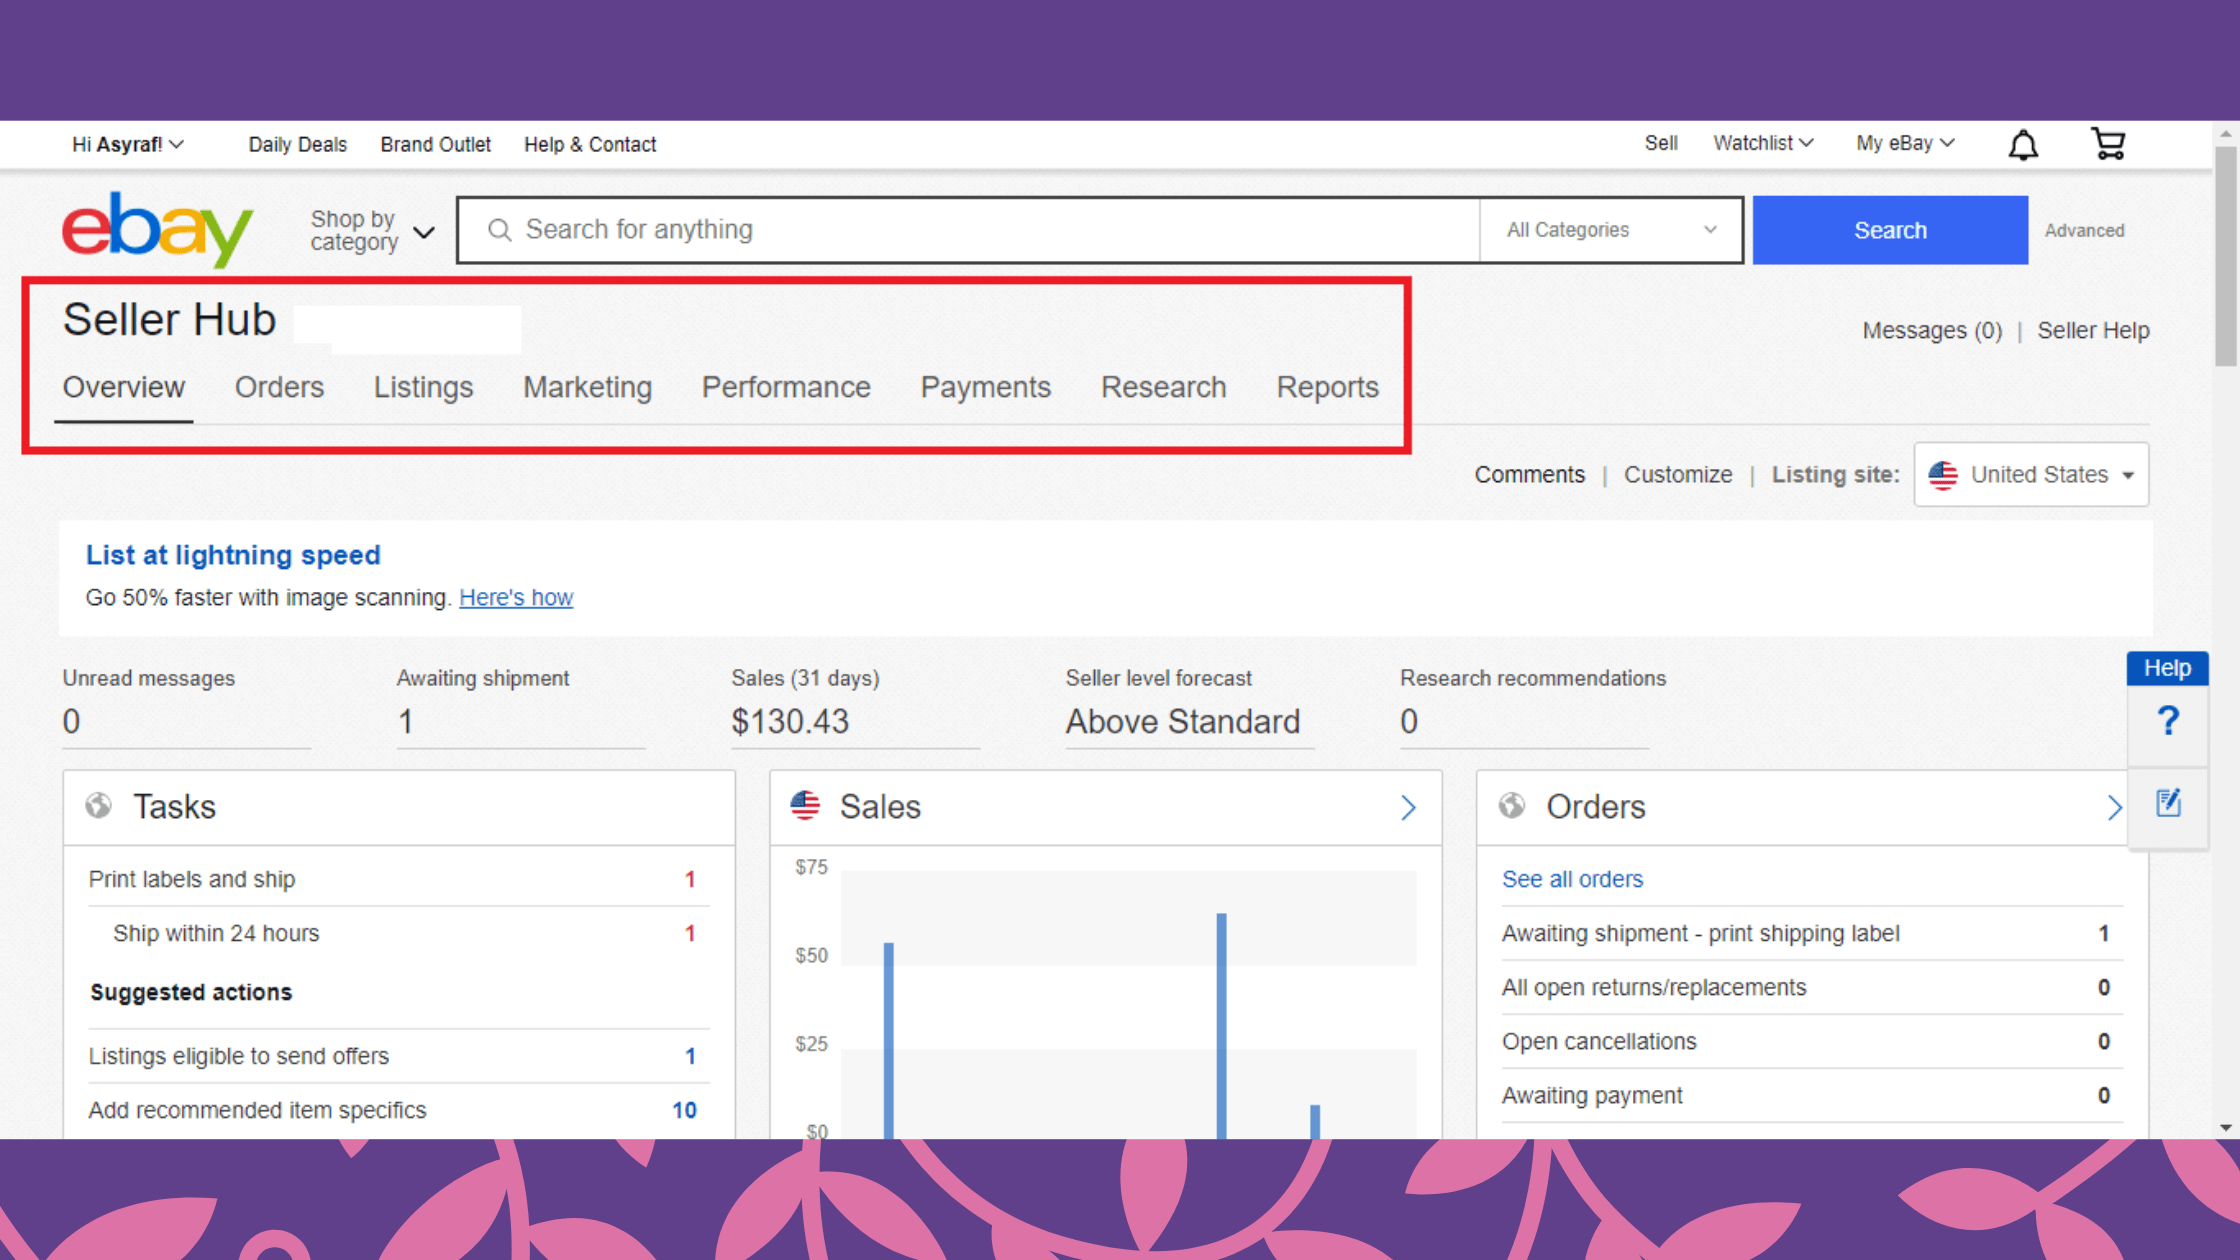Open the United States listing site dropdown

[x=2031, y=475]
